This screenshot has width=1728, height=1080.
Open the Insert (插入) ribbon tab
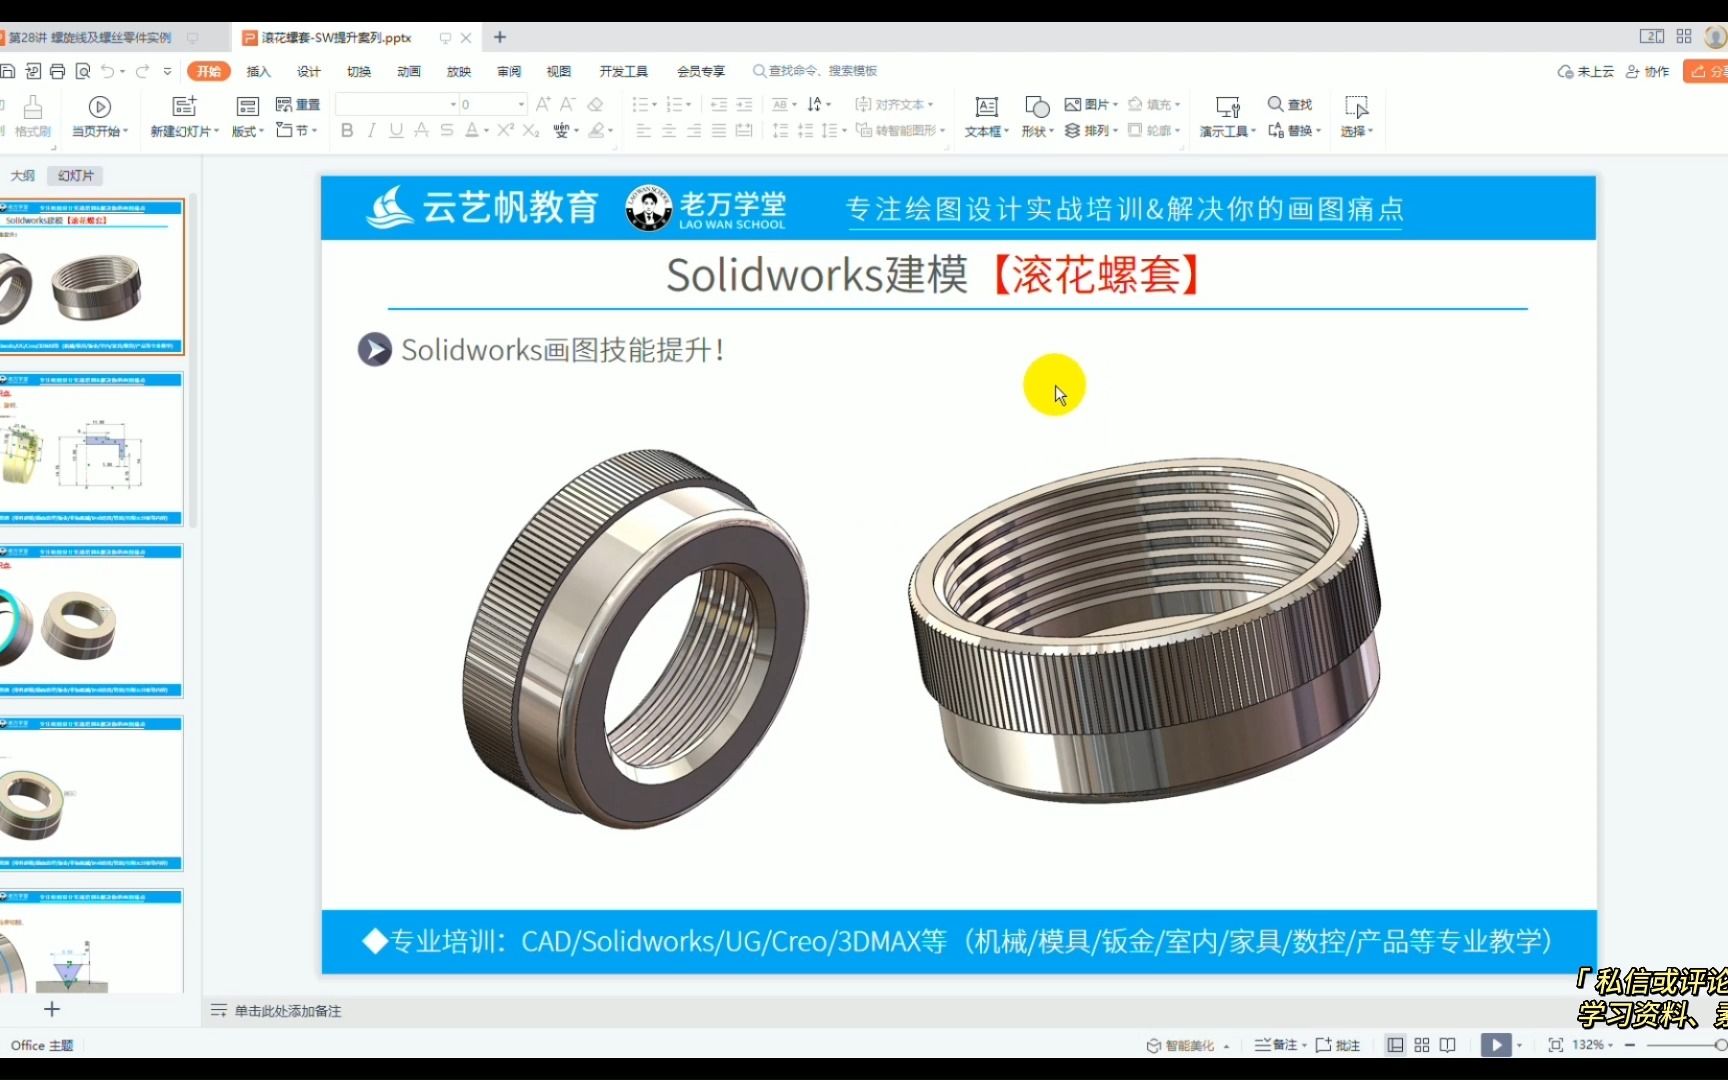pos(259,71)
